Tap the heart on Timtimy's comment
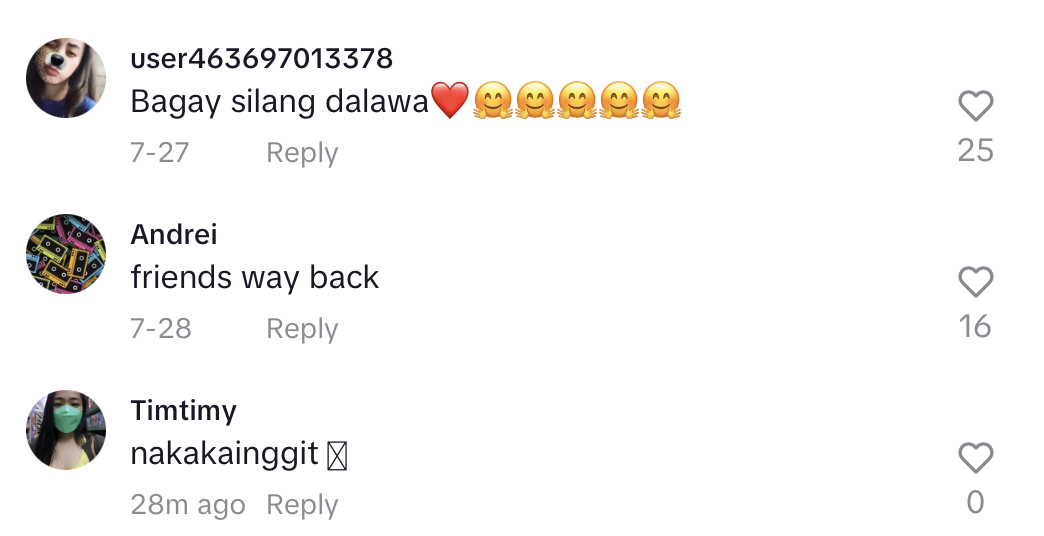Image resolution: width=1044 pixels, height=536 pixels. pyautogui.click(x=975, y=457)
